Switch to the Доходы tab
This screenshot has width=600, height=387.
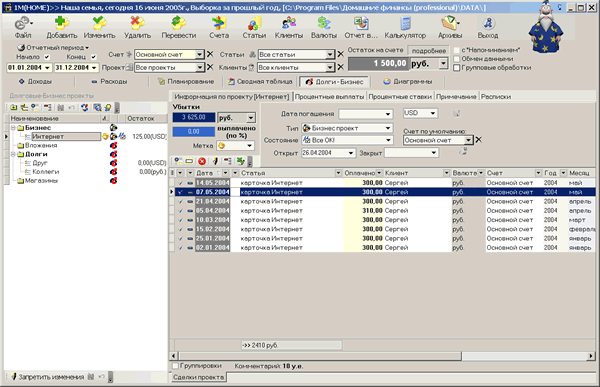[36, 82]
